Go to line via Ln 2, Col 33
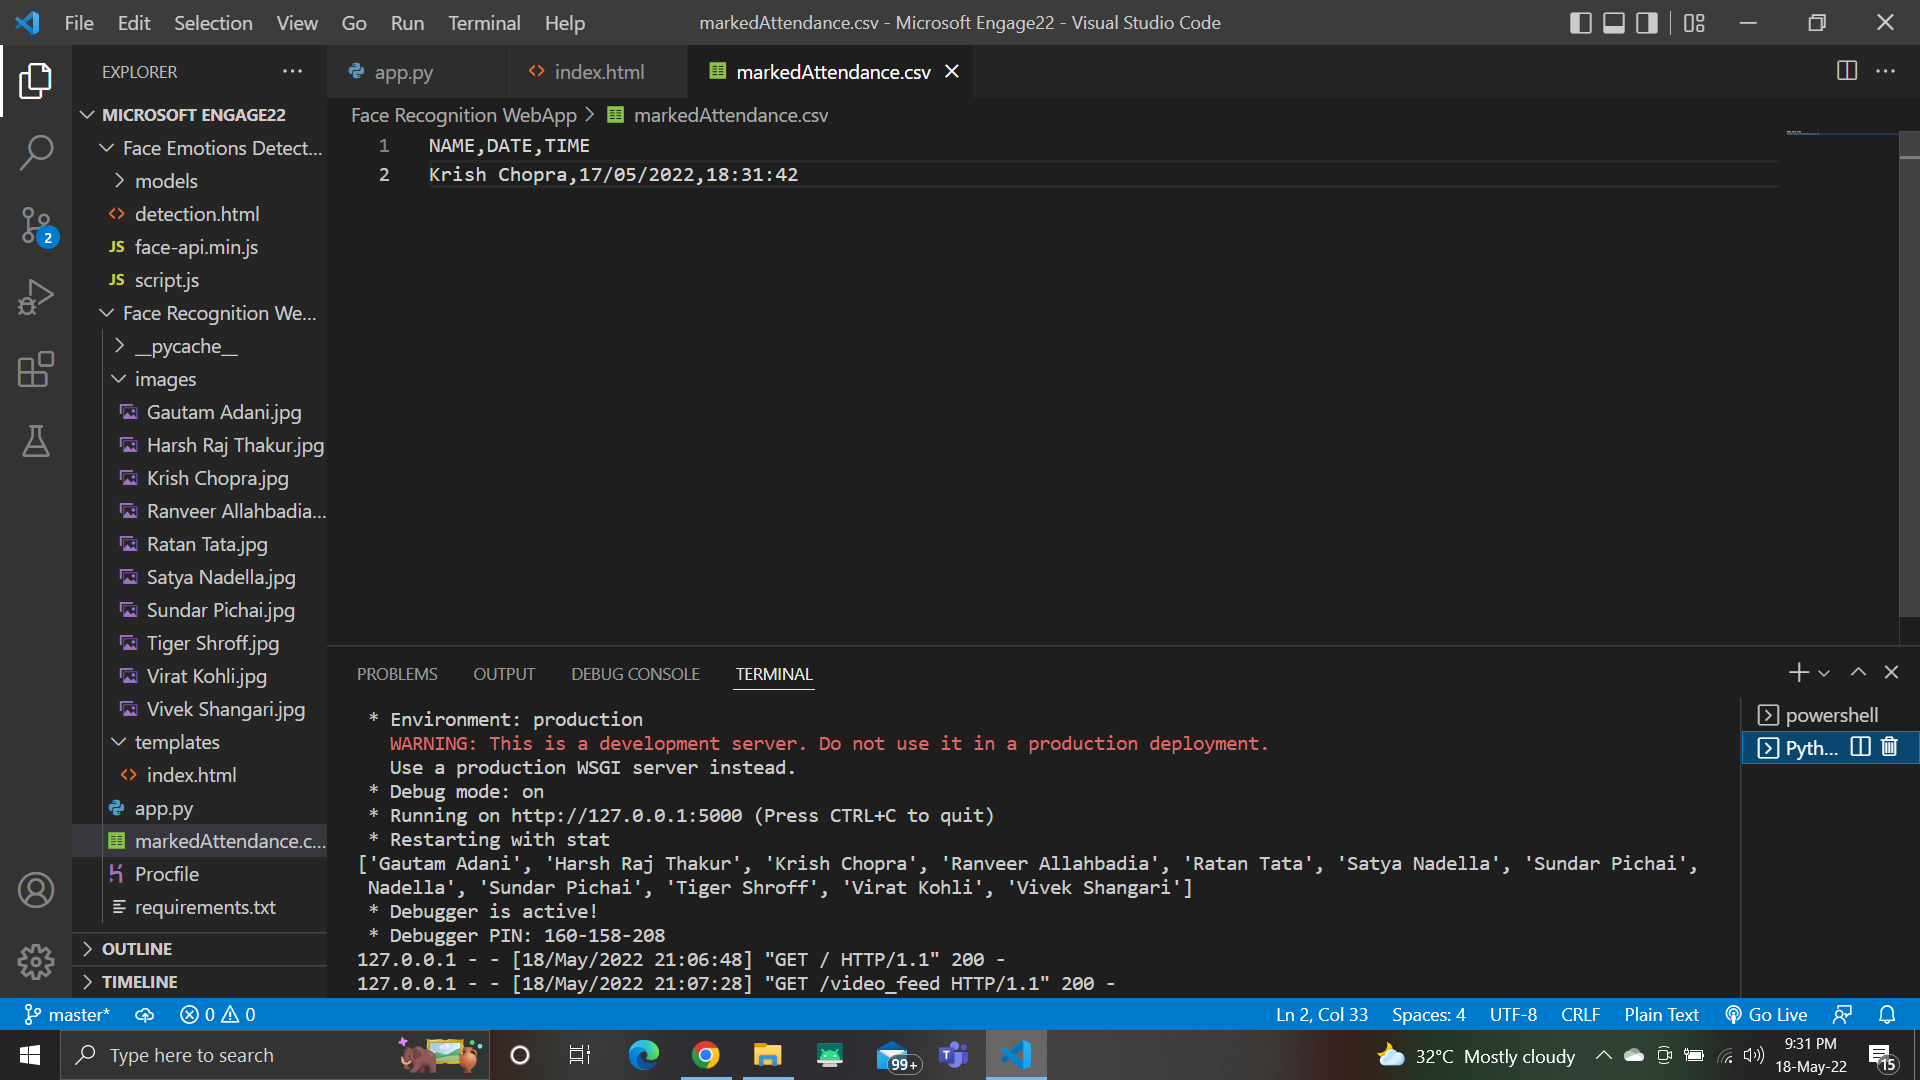 point(1321,1014)
